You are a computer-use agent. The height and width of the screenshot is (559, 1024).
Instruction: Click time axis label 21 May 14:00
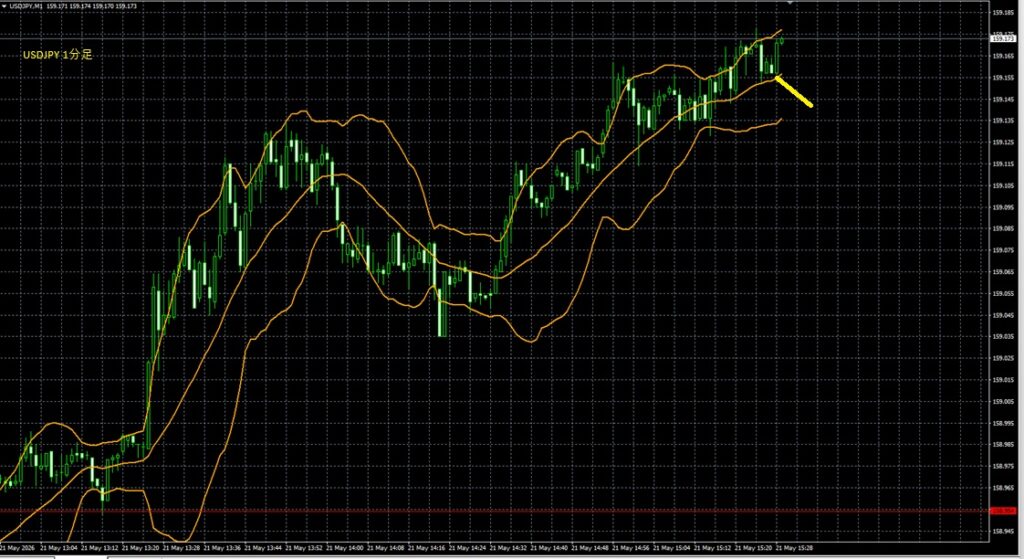click(345, 548)
